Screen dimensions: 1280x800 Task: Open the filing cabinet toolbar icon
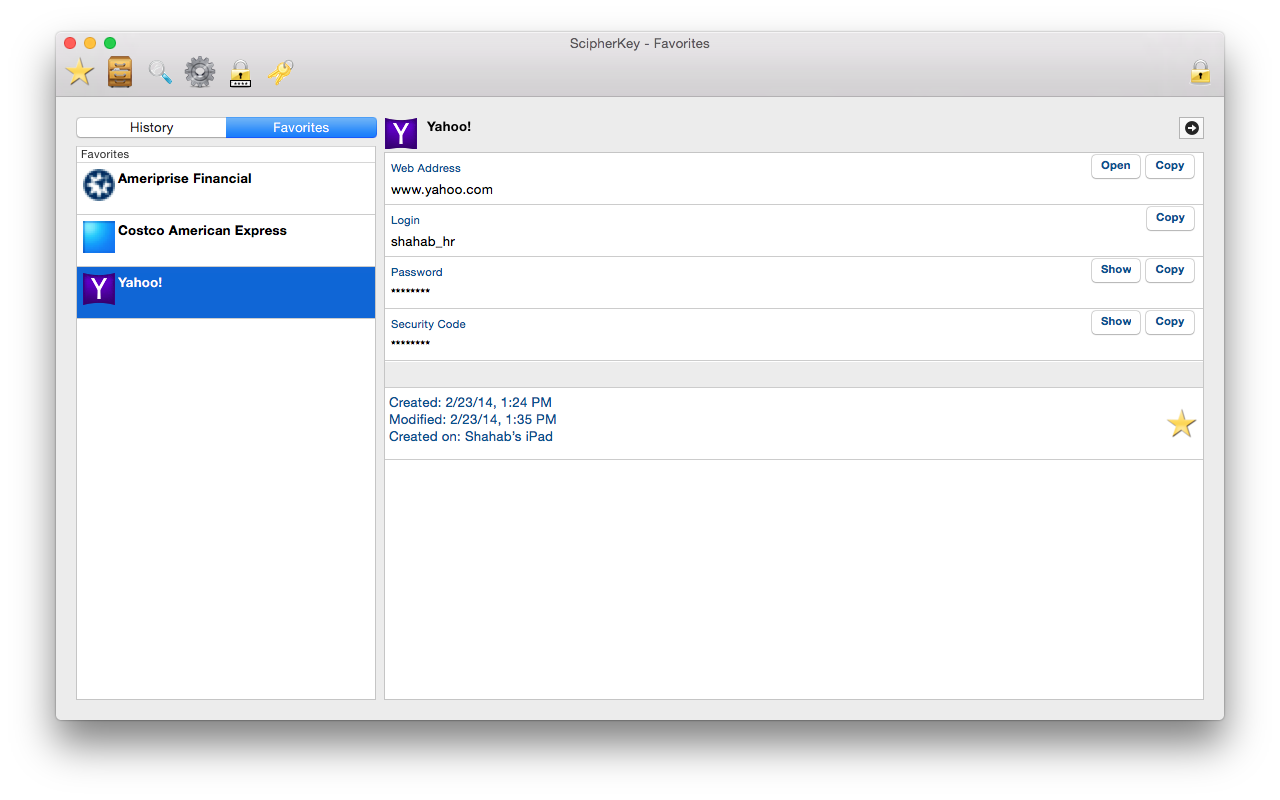tap(120, 73)
